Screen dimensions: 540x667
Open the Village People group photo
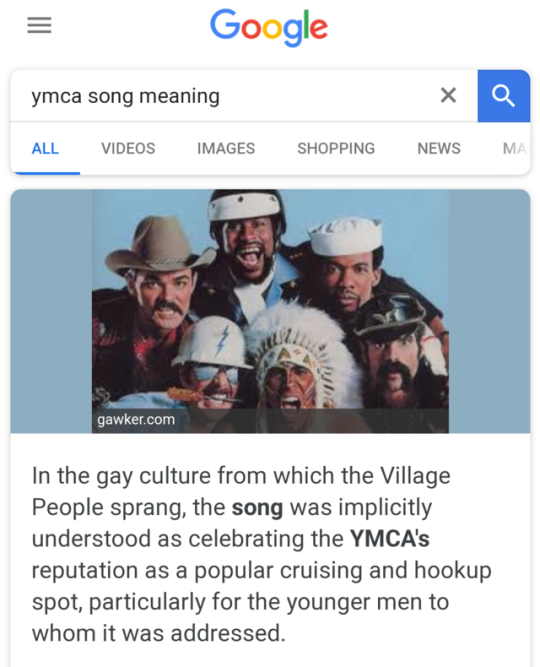coord(270,311)
